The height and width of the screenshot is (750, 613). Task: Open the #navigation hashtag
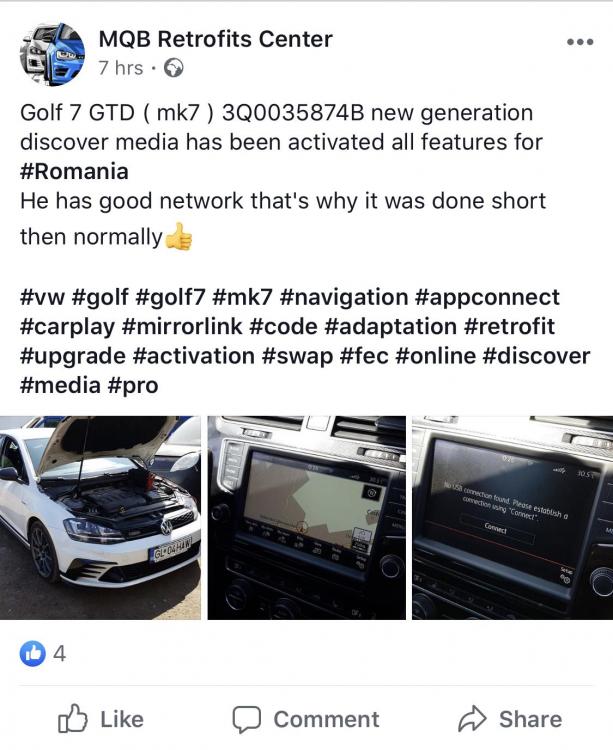coord(343,298)
